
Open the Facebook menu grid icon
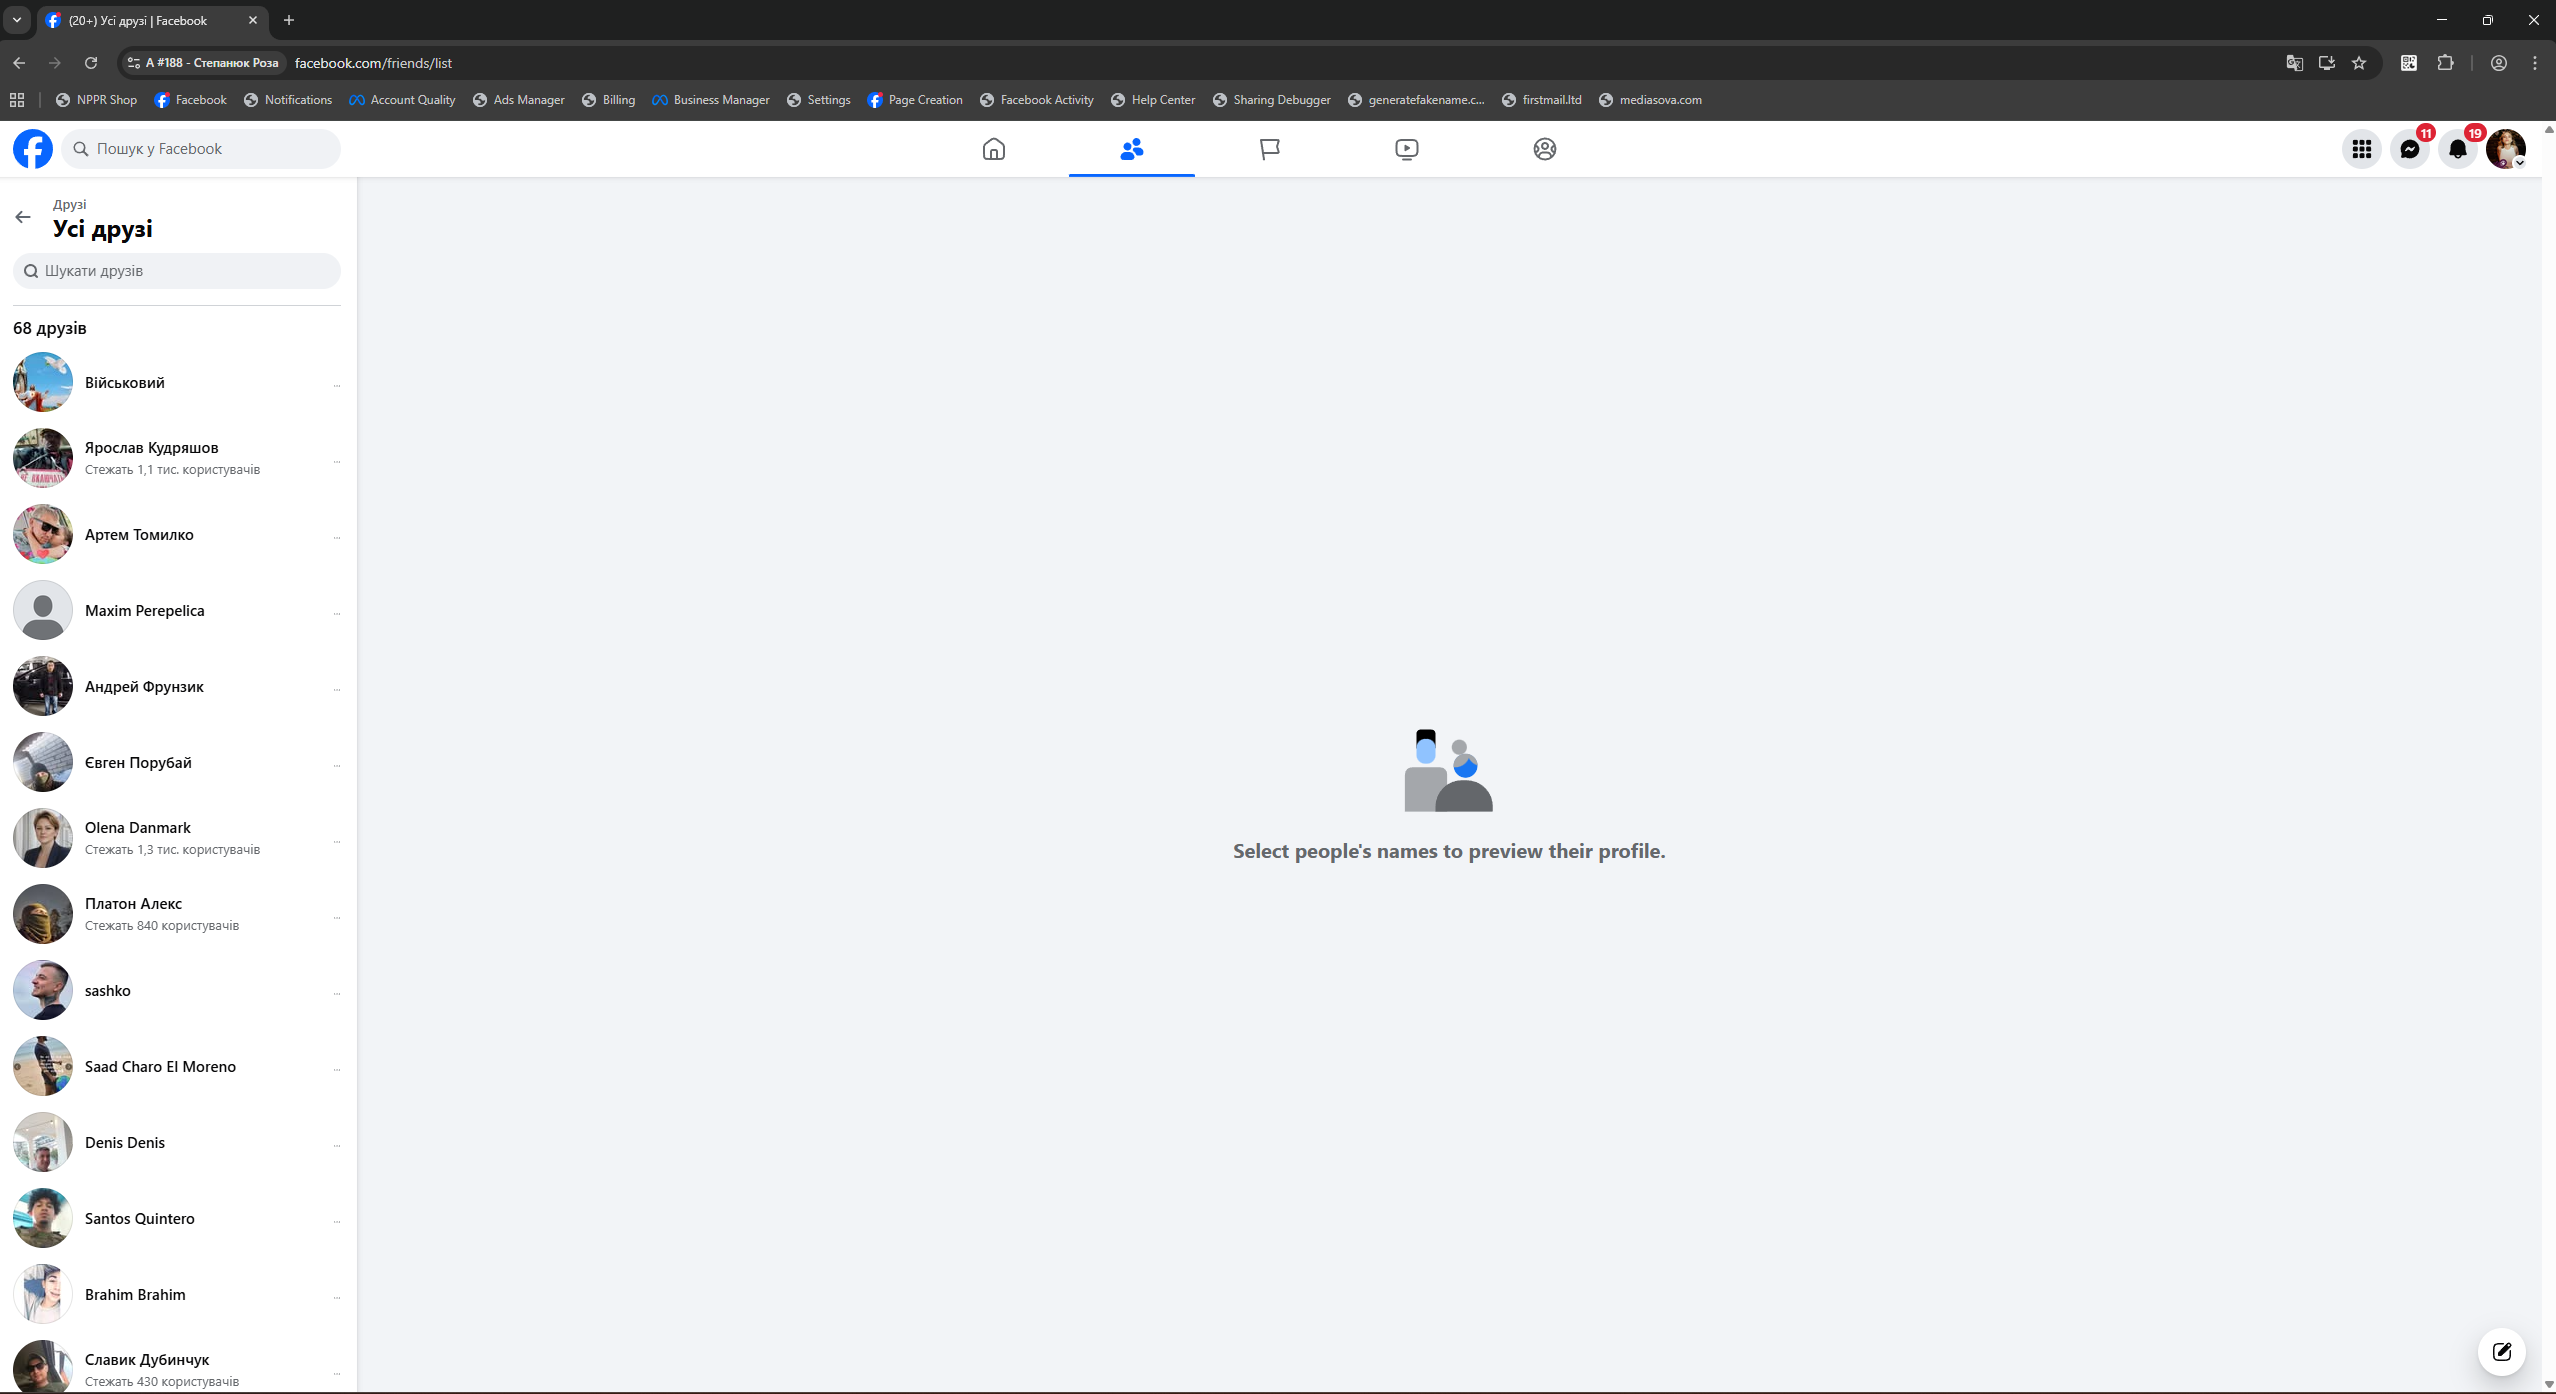pyautogui.click(x=2361, y=149)
